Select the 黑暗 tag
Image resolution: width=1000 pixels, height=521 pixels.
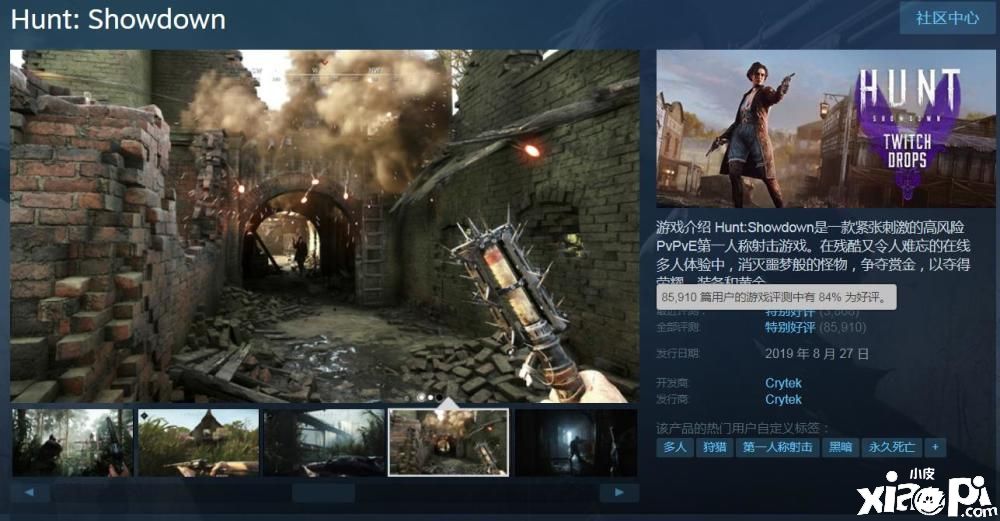click(840, 448)
